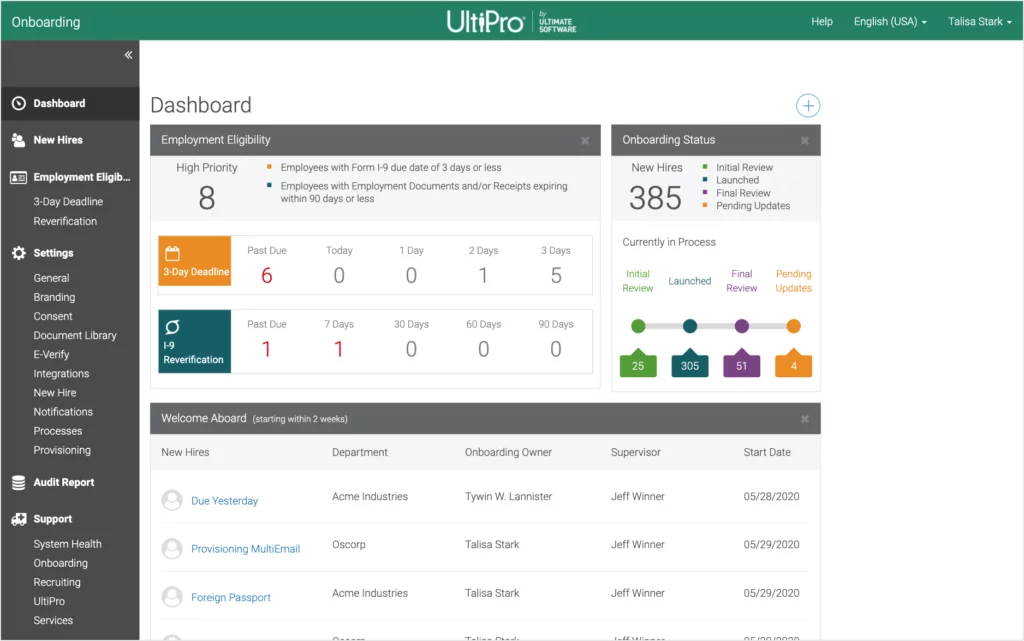This screenshot has height=641, width=1024.
Task: Click the New Hires people icon
Action: [18, 140]
